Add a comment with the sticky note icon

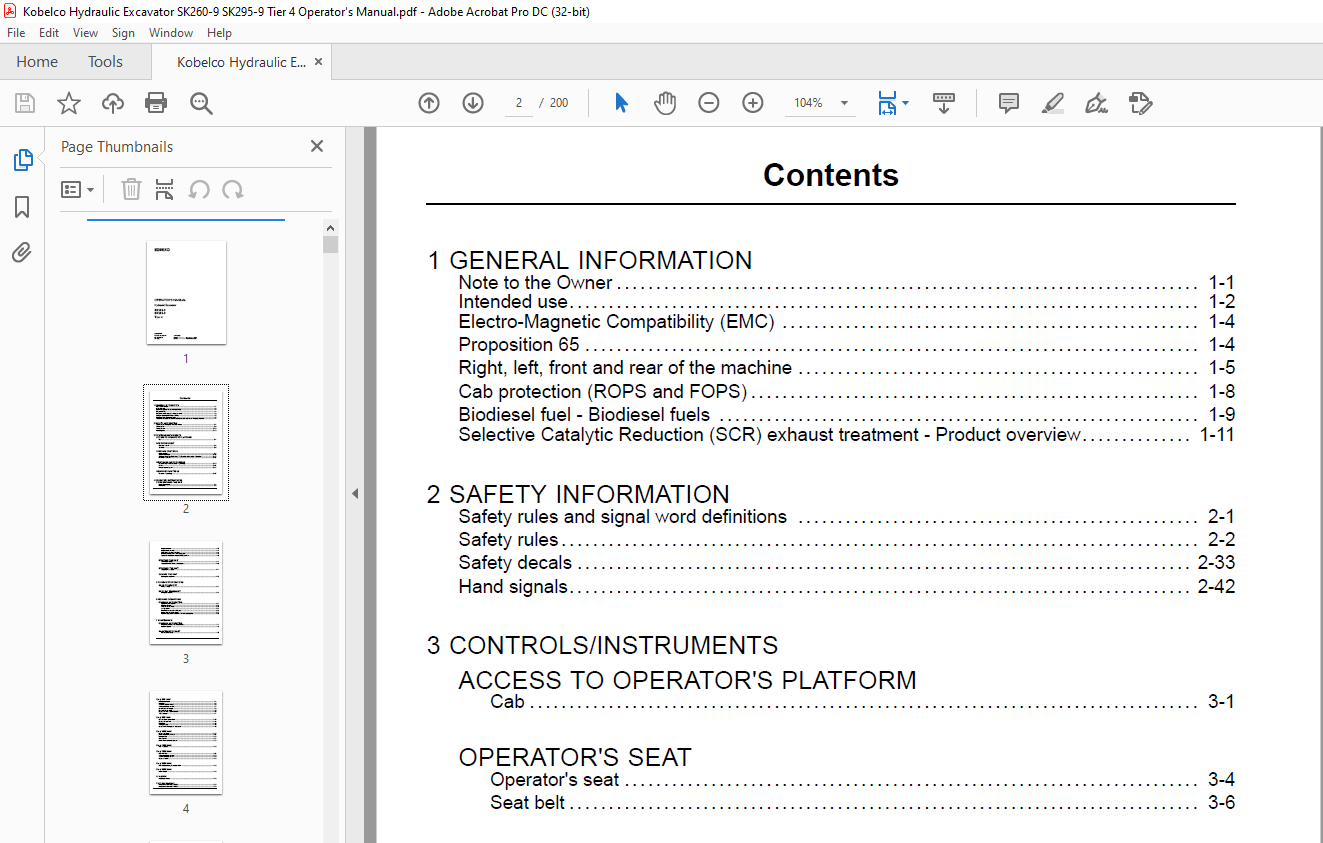[1009, 103]
